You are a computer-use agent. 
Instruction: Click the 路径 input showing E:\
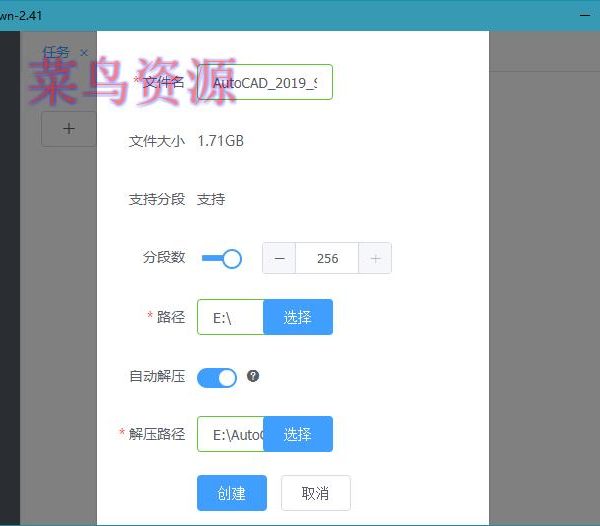[x=230, y=317]
